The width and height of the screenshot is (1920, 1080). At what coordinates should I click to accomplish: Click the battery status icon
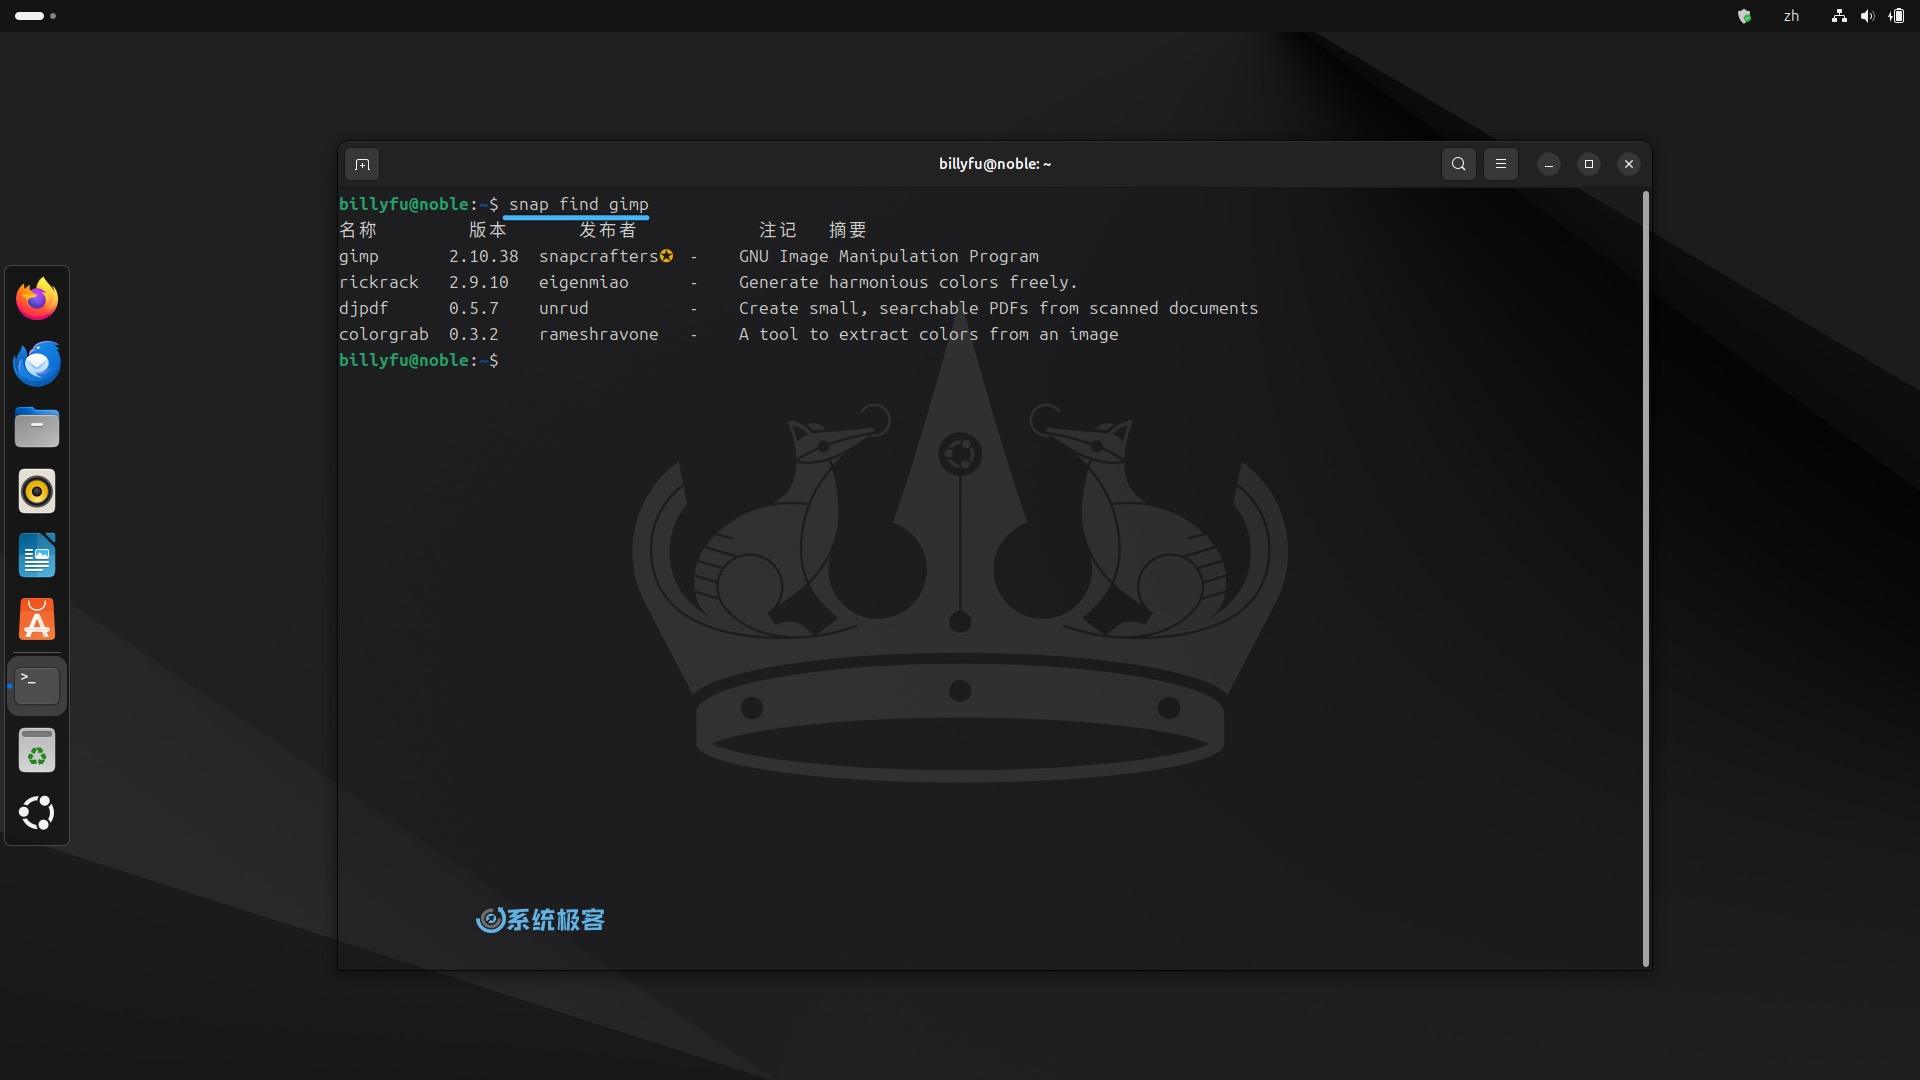coord(1896,16)
